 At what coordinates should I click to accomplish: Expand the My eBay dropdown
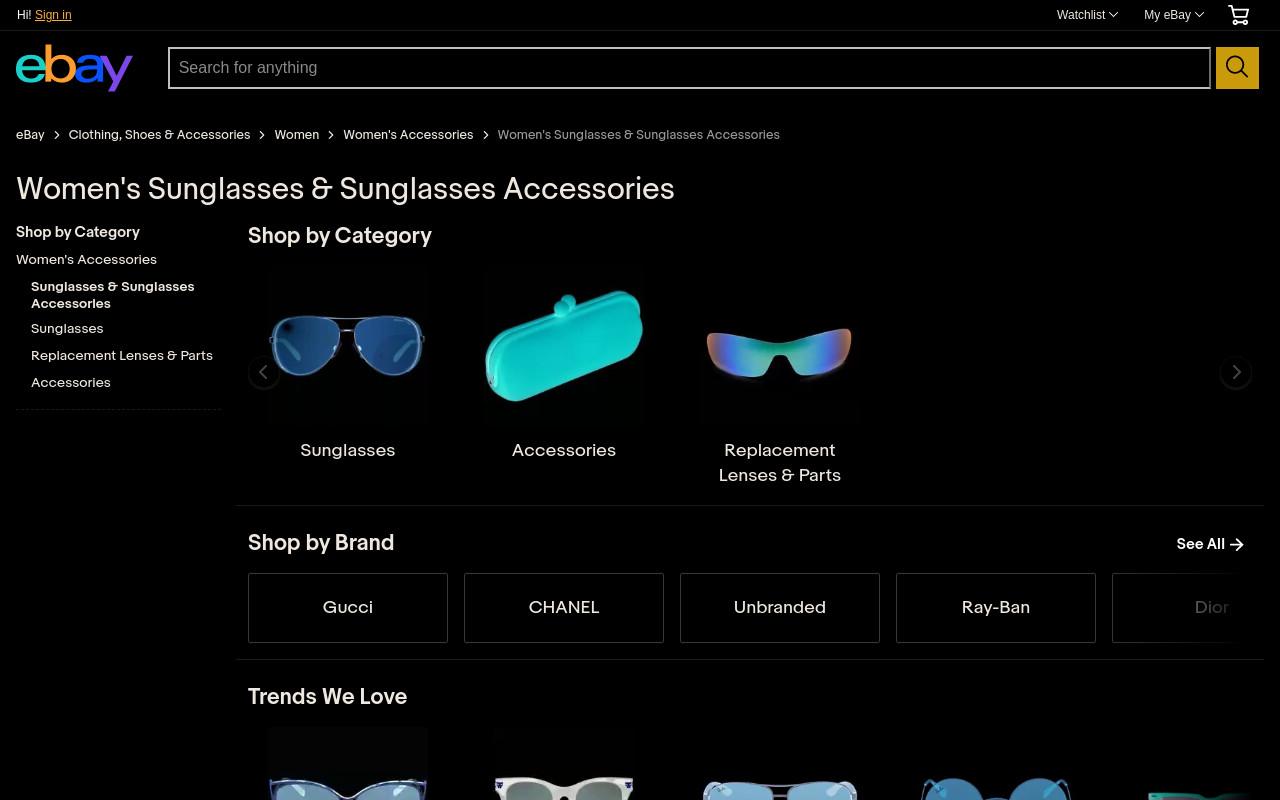tap(1174, 15)
